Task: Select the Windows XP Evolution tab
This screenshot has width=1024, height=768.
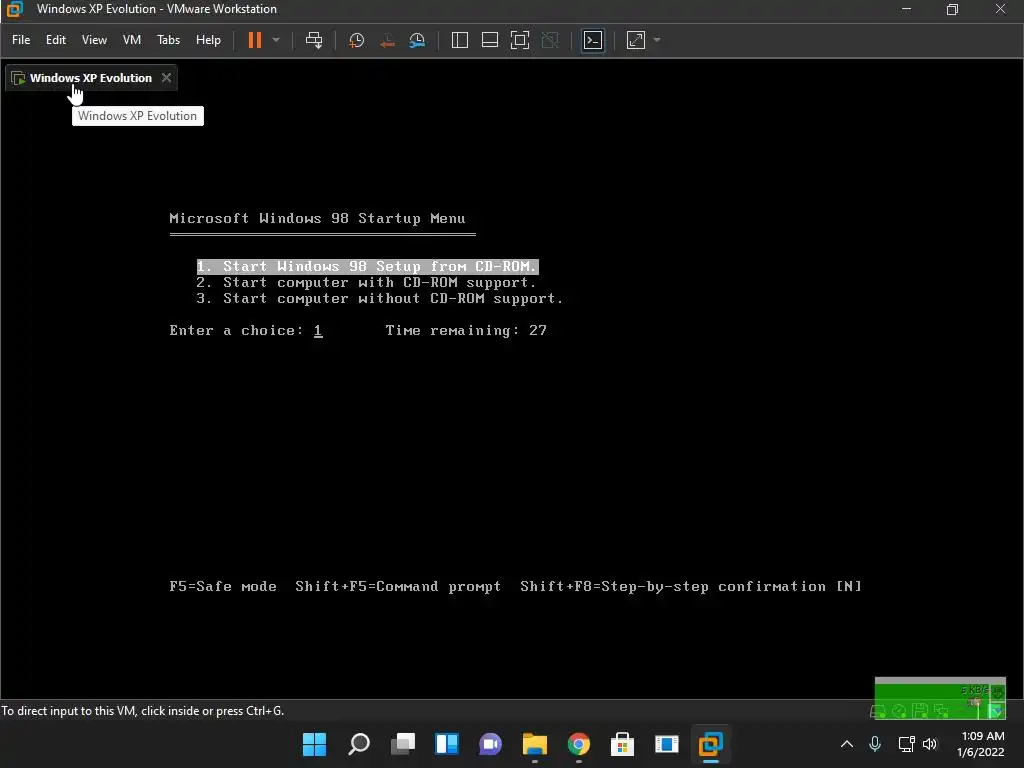Action: [90, 78]
